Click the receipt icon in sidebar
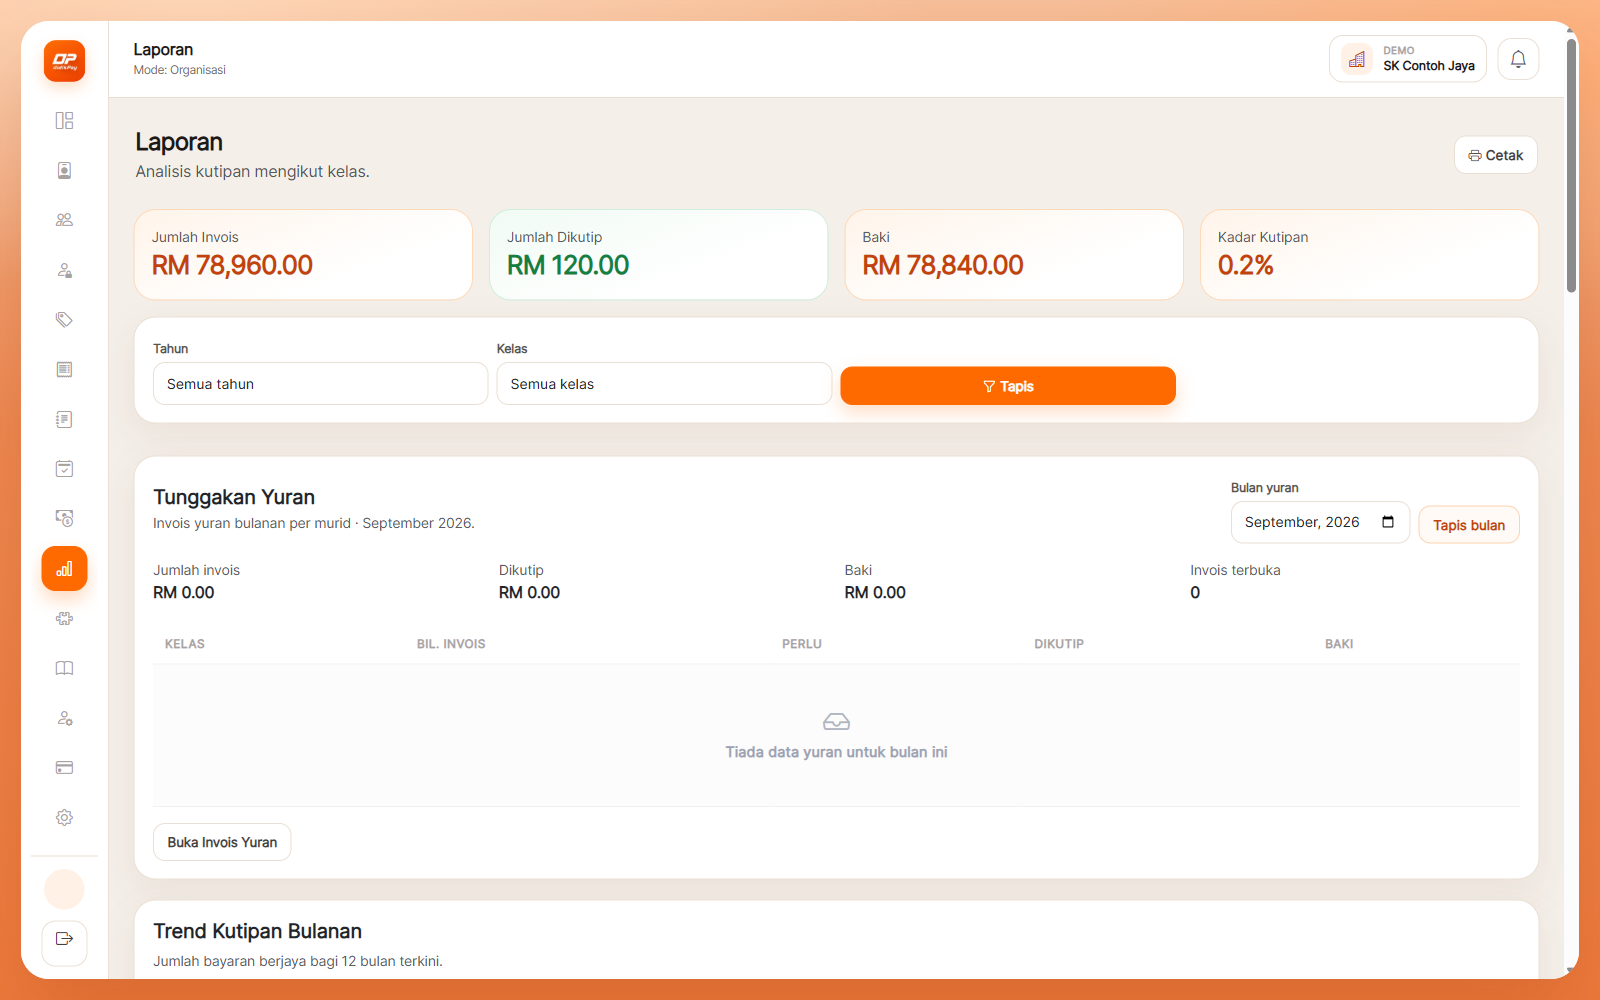Screen dimensions: 1600x1000 64,370
